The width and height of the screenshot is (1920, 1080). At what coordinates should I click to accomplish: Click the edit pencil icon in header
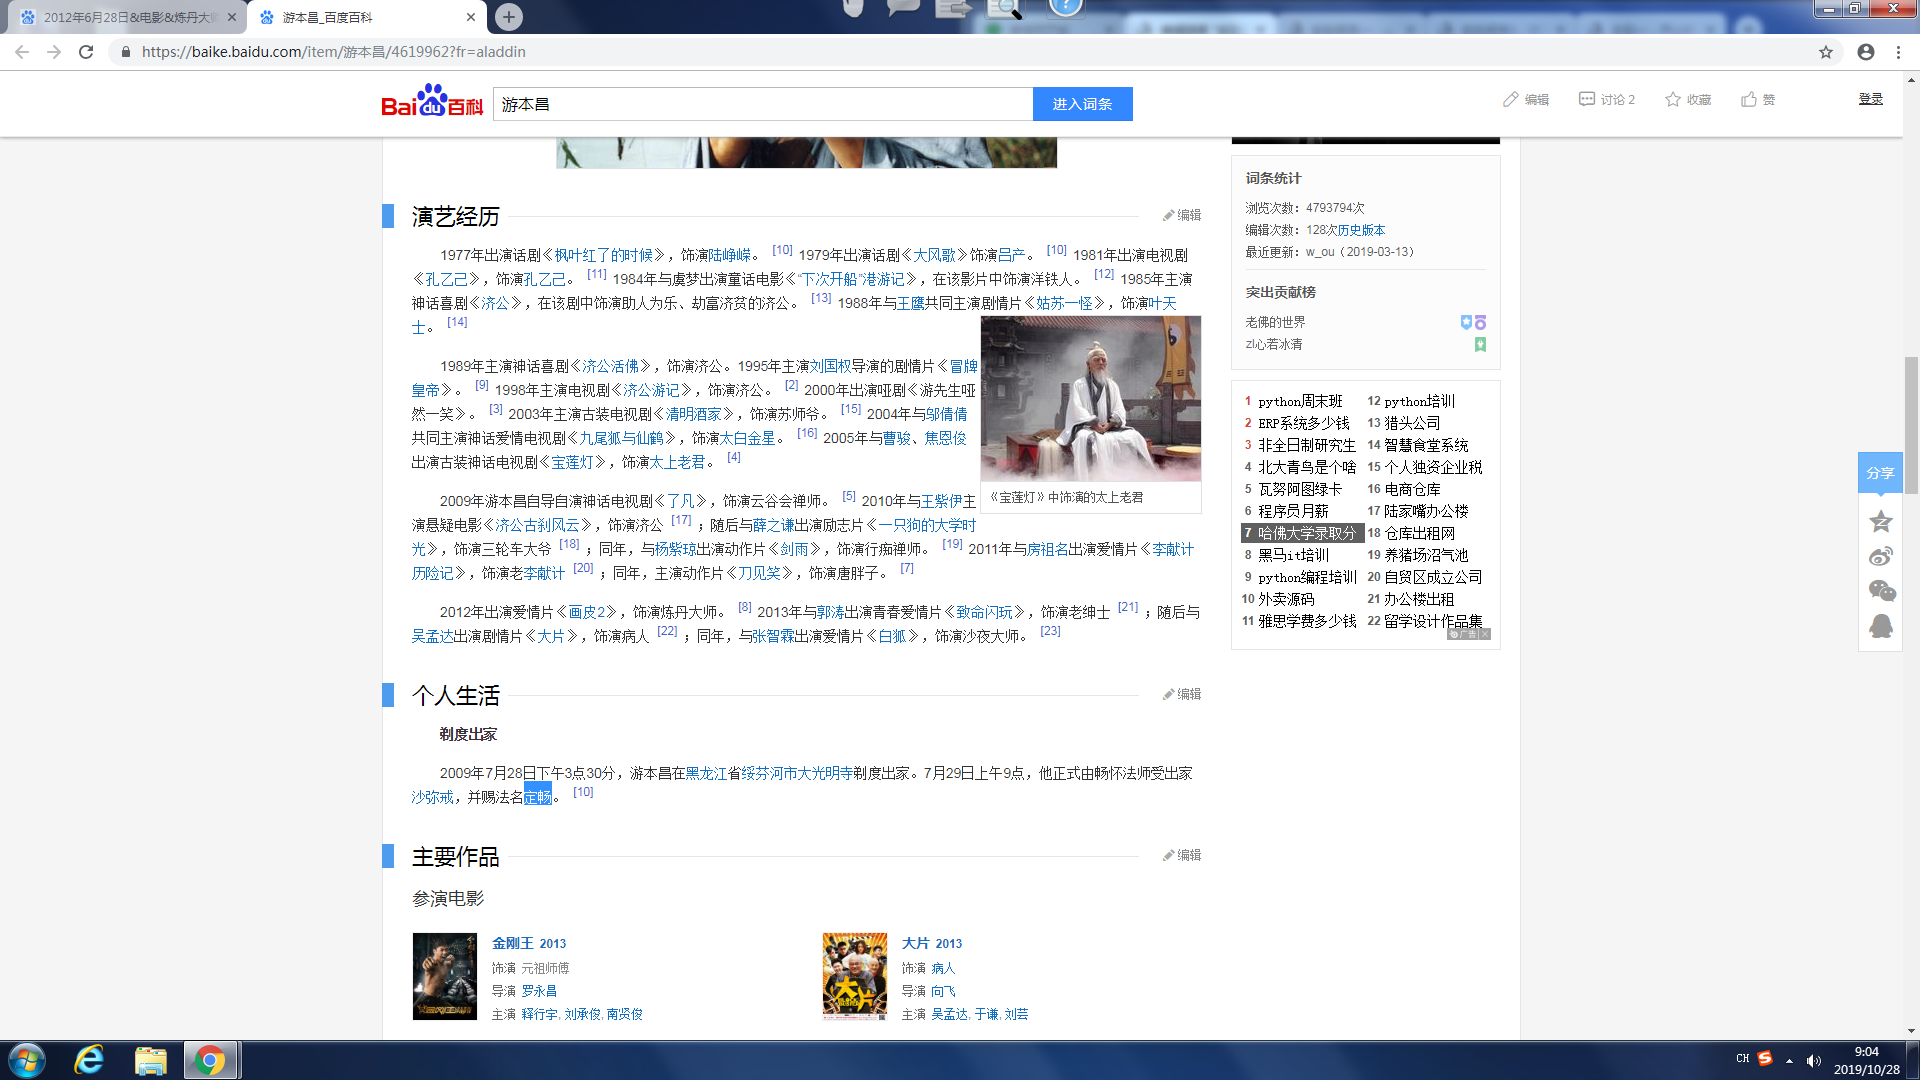pos(1510,99)
